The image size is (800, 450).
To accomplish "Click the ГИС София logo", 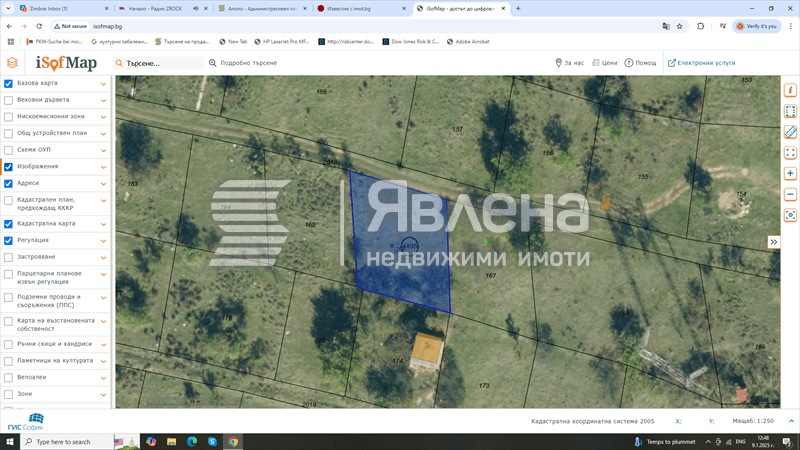I will (26, 422).
